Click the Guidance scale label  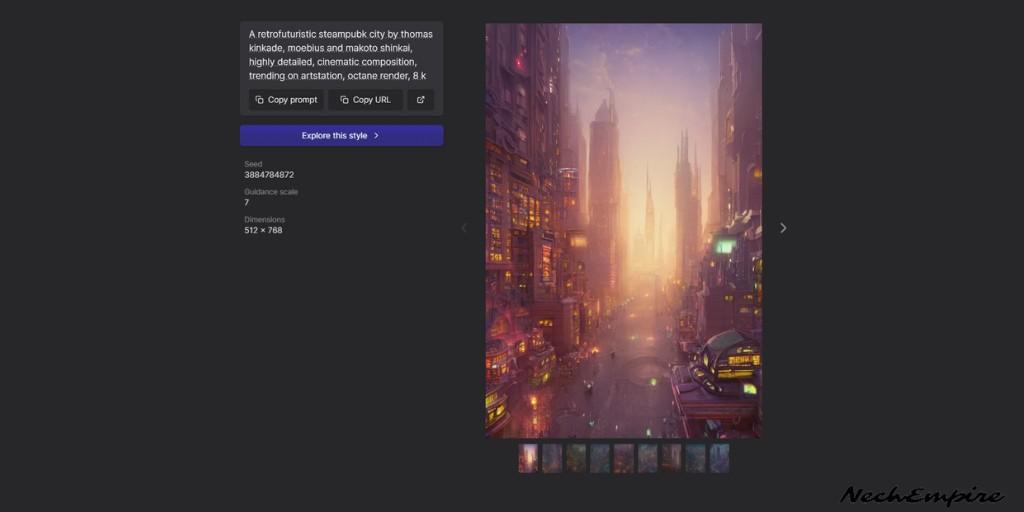pos(271,192)
